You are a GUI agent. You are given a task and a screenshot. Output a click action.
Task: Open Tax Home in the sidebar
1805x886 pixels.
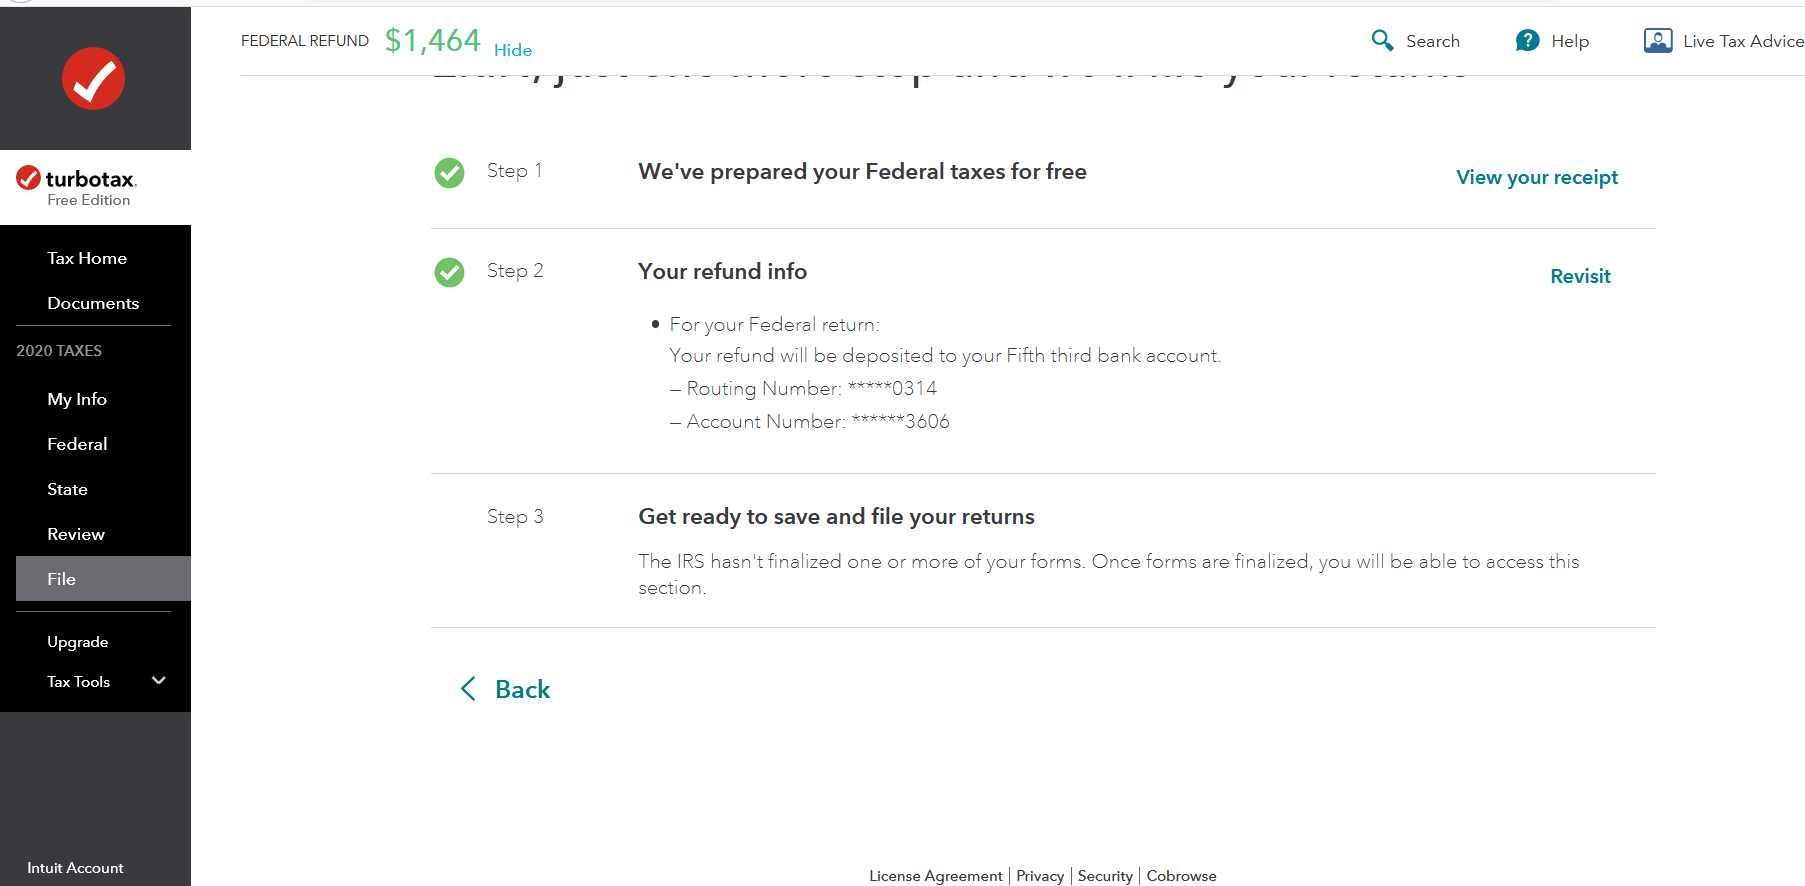87,258
